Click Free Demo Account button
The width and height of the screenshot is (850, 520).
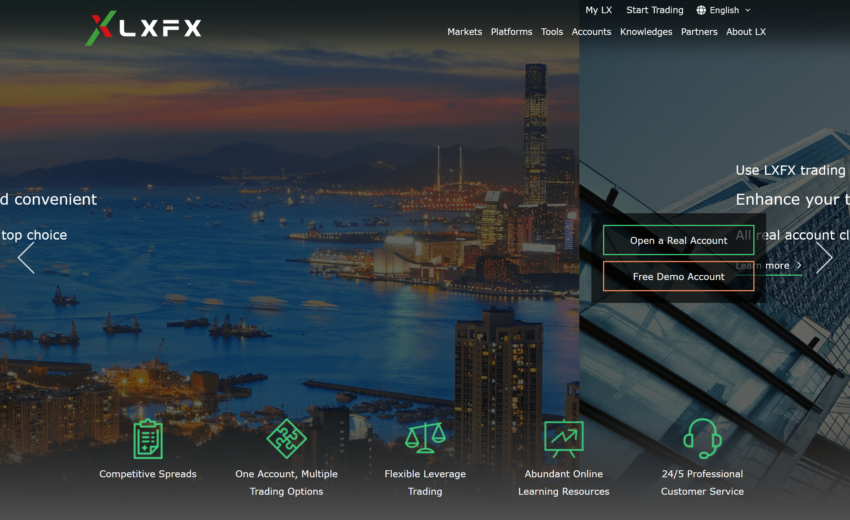click(679, 277)
